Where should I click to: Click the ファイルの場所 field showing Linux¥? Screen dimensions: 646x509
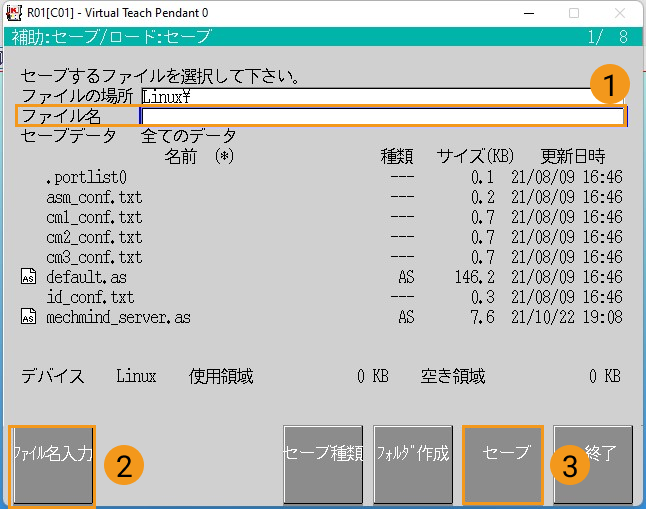[382, 96]
